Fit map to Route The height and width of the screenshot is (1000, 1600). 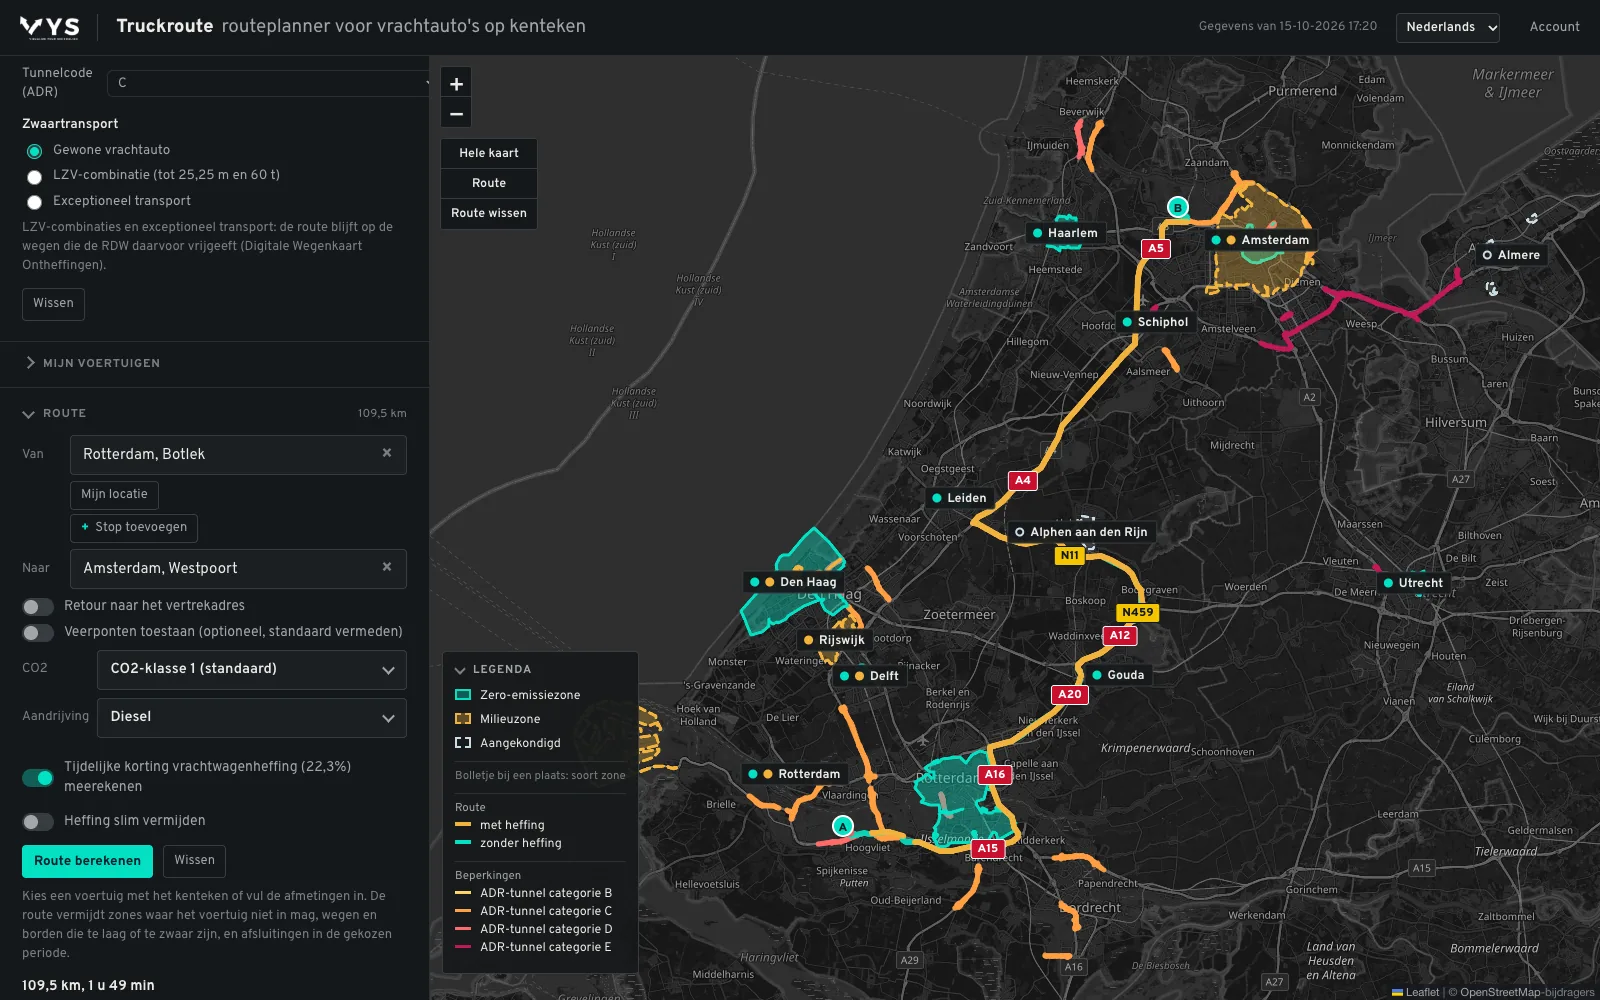[489, 183]
